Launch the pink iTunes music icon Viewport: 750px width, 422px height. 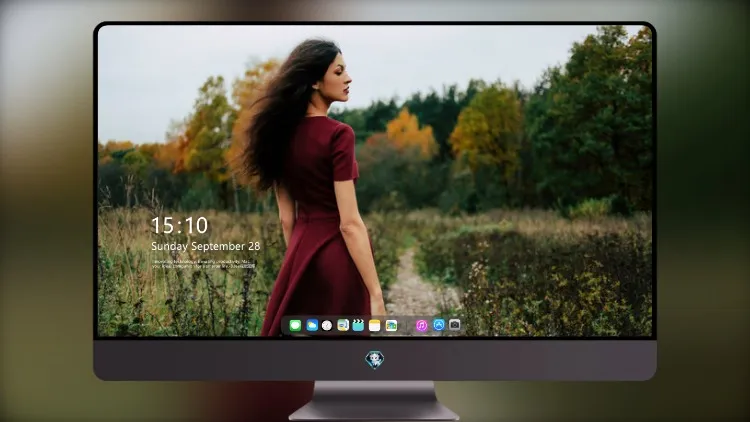421,326
